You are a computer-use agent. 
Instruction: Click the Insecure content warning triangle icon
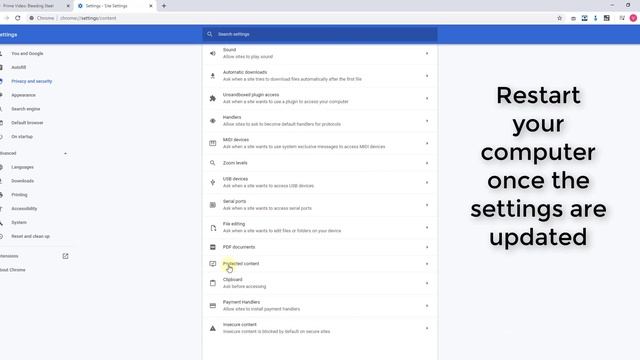(x=213, y=328)
